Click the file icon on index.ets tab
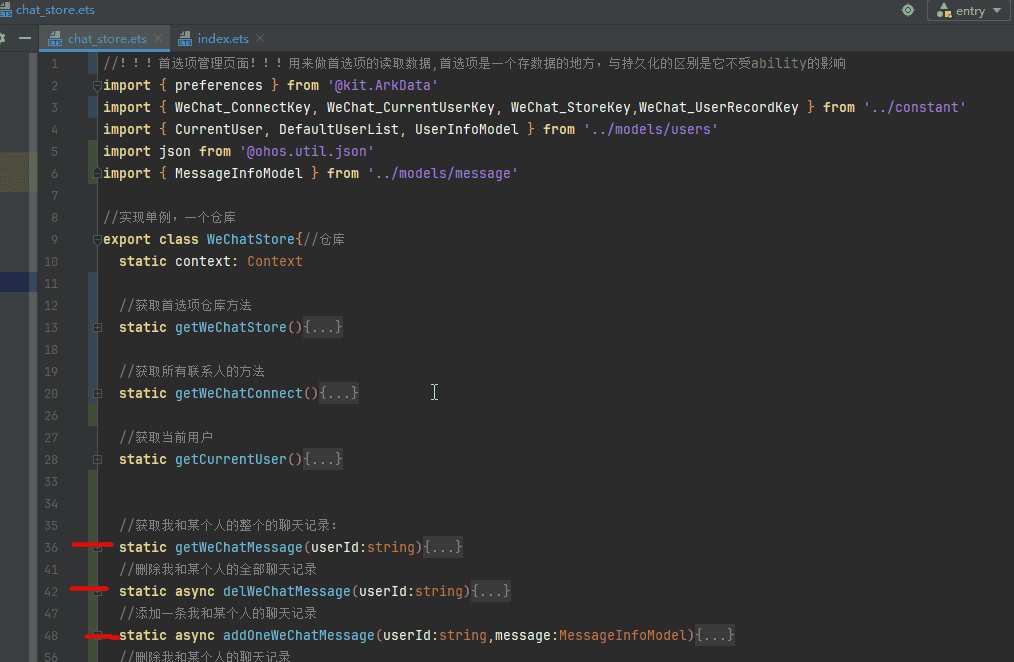The height and width of the screenshot is (662, 1014). pyautogui.click(x=184, y=39)
